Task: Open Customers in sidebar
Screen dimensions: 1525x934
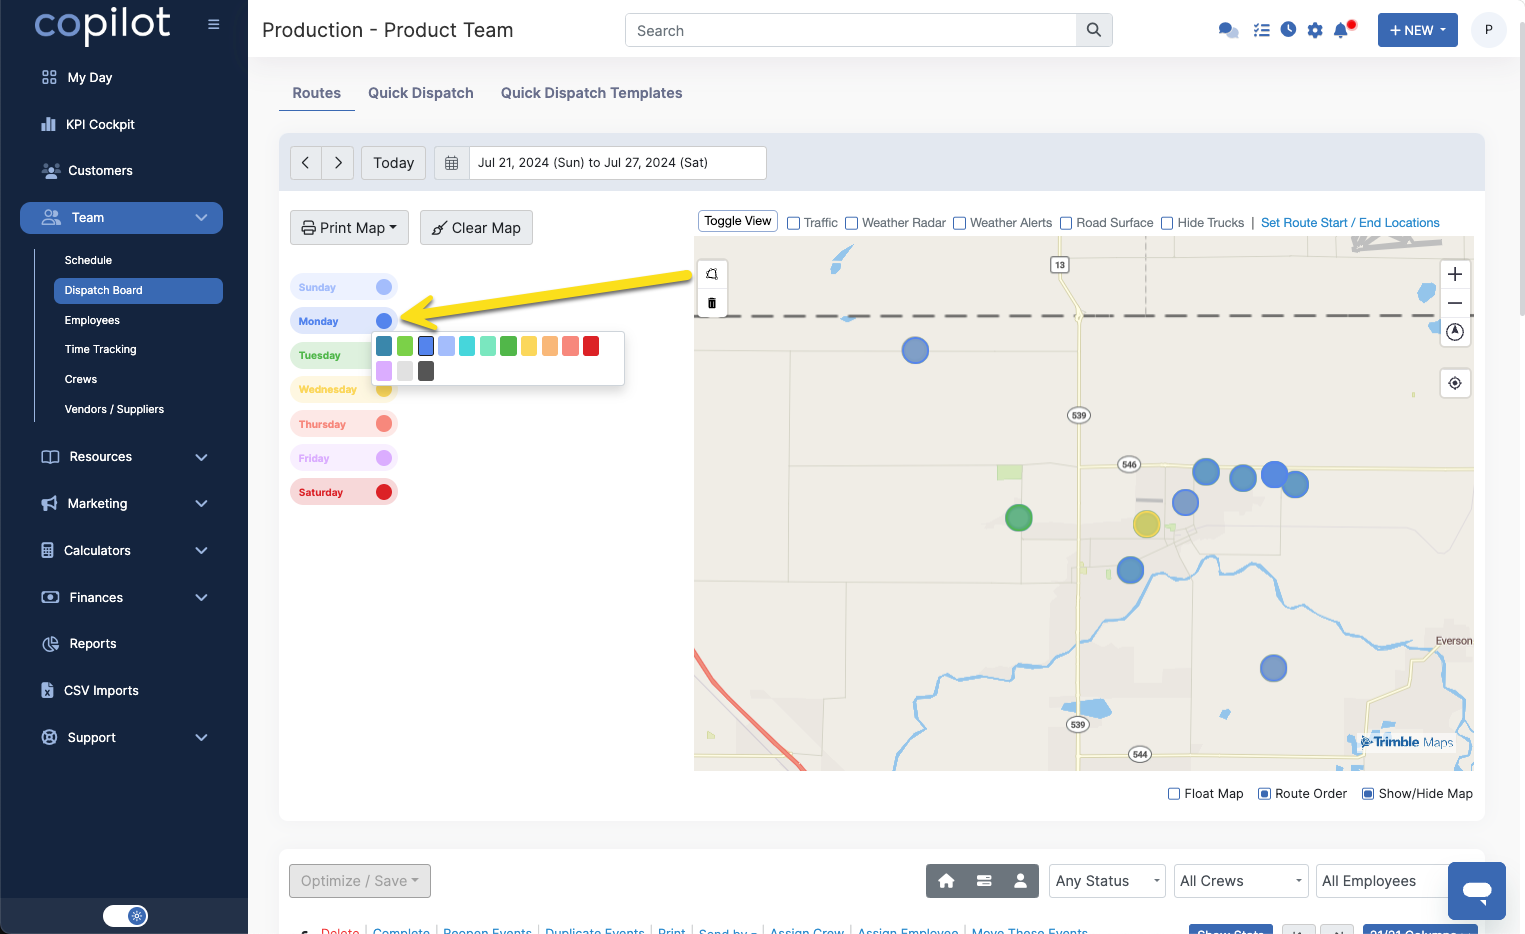Action: (100, 171)
